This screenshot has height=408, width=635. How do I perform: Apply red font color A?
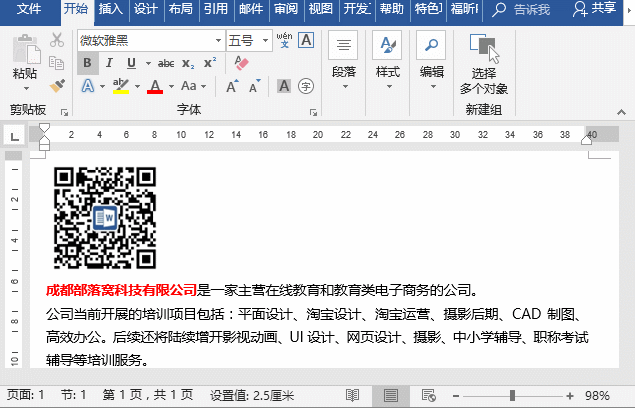(x=155, y=86)
